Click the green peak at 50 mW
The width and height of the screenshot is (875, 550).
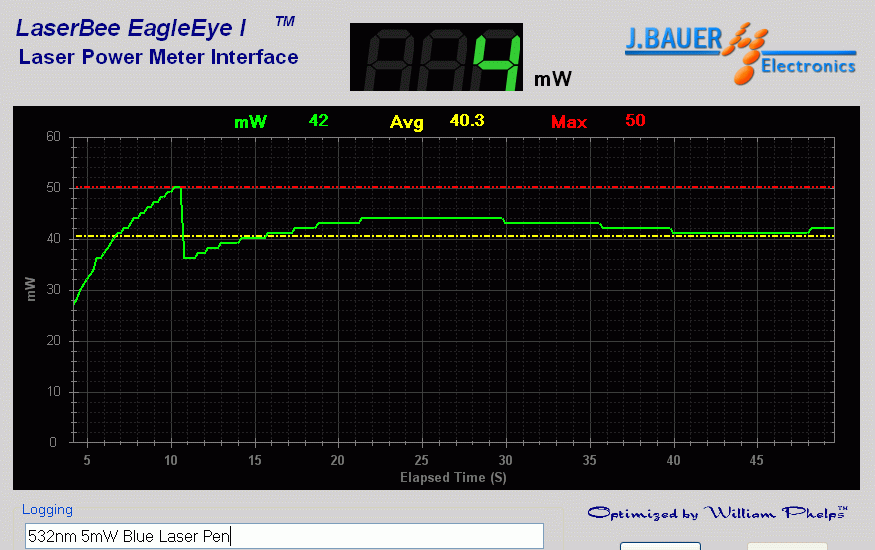click(177, 188)
